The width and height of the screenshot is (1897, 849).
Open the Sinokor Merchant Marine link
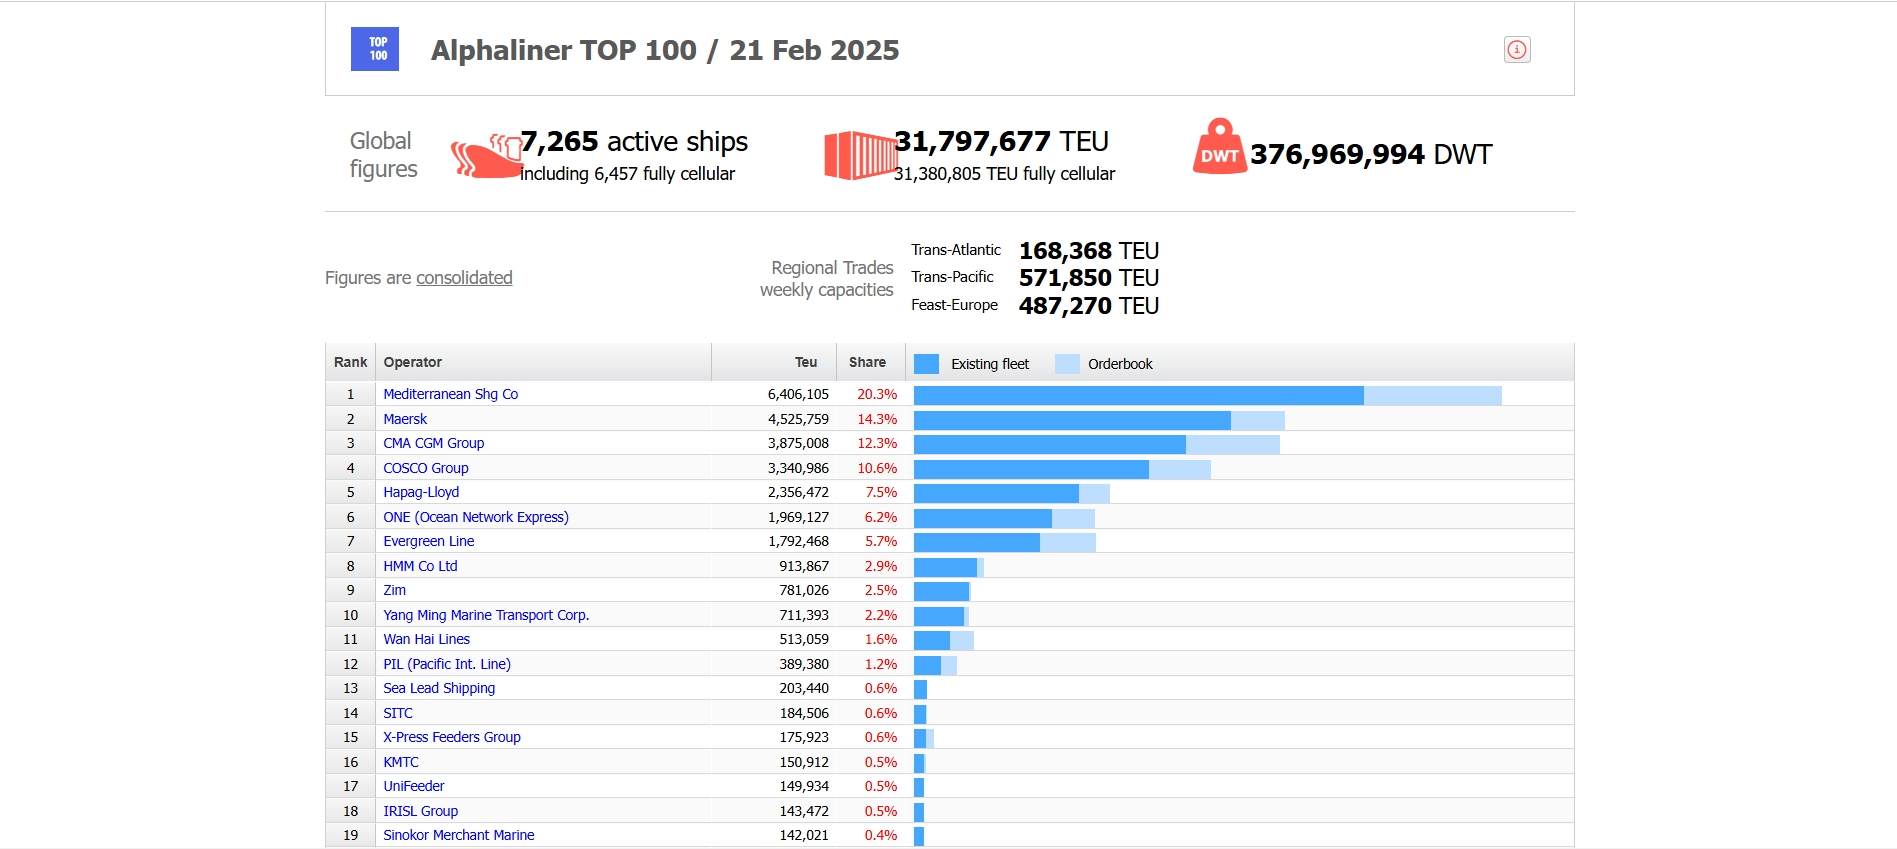pyautogui.click(x=459, y=835)
